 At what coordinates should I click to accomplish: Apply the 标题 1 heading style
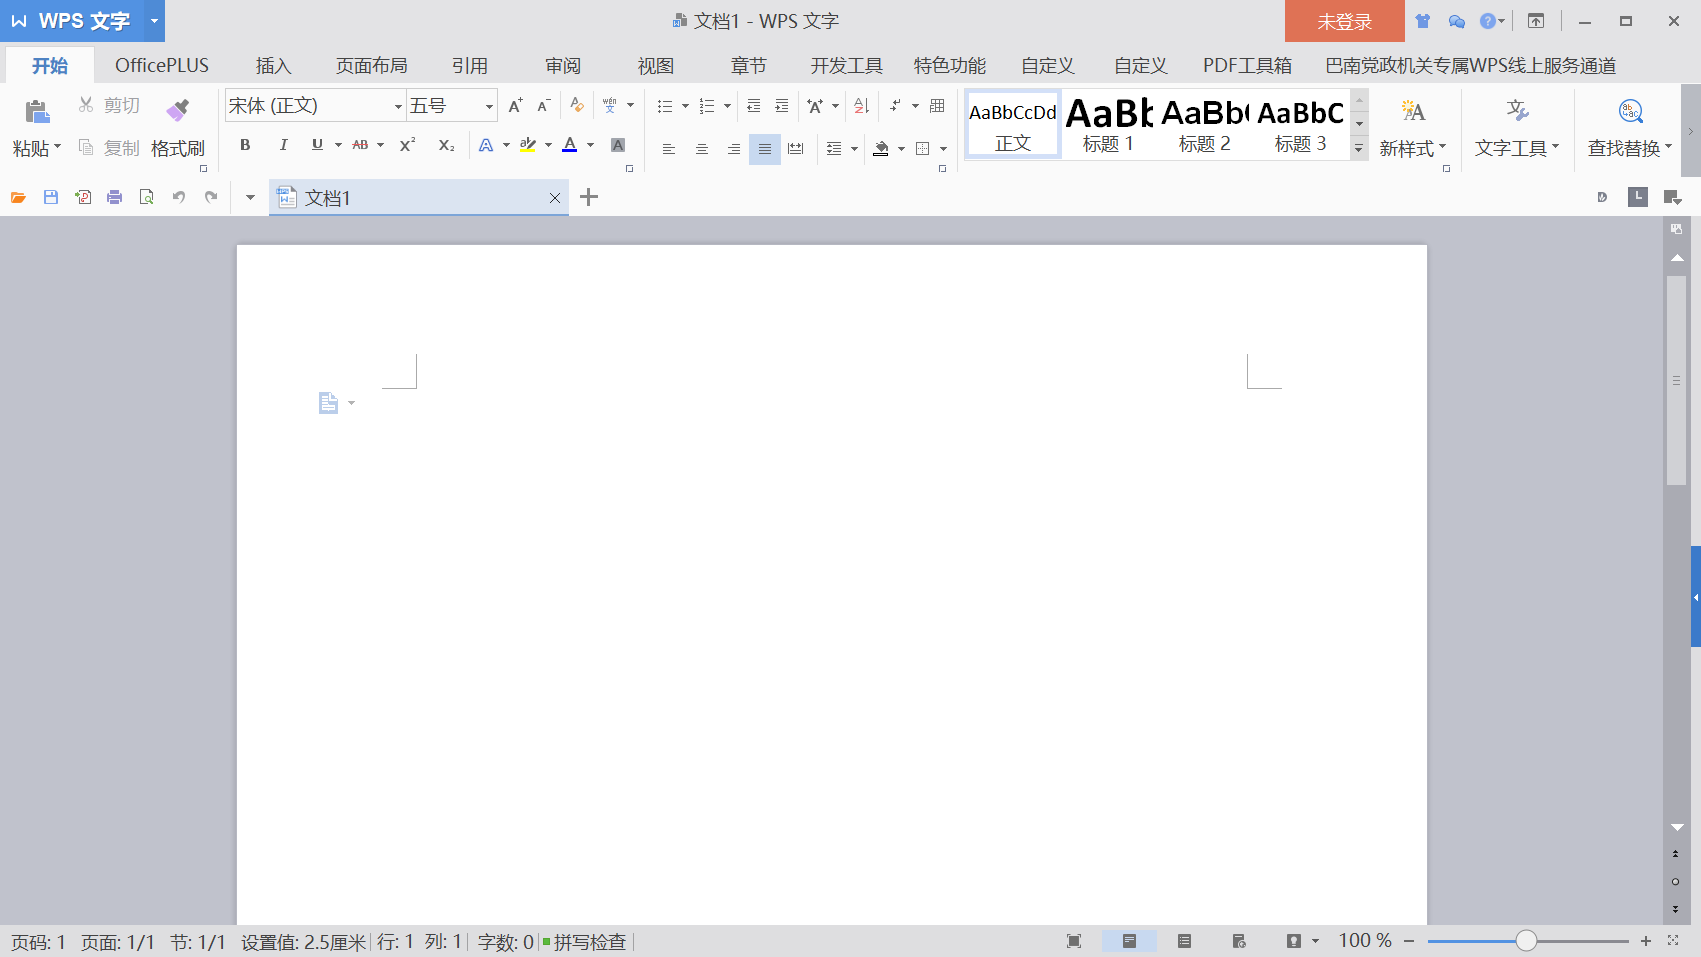(x=1109, y=124)
